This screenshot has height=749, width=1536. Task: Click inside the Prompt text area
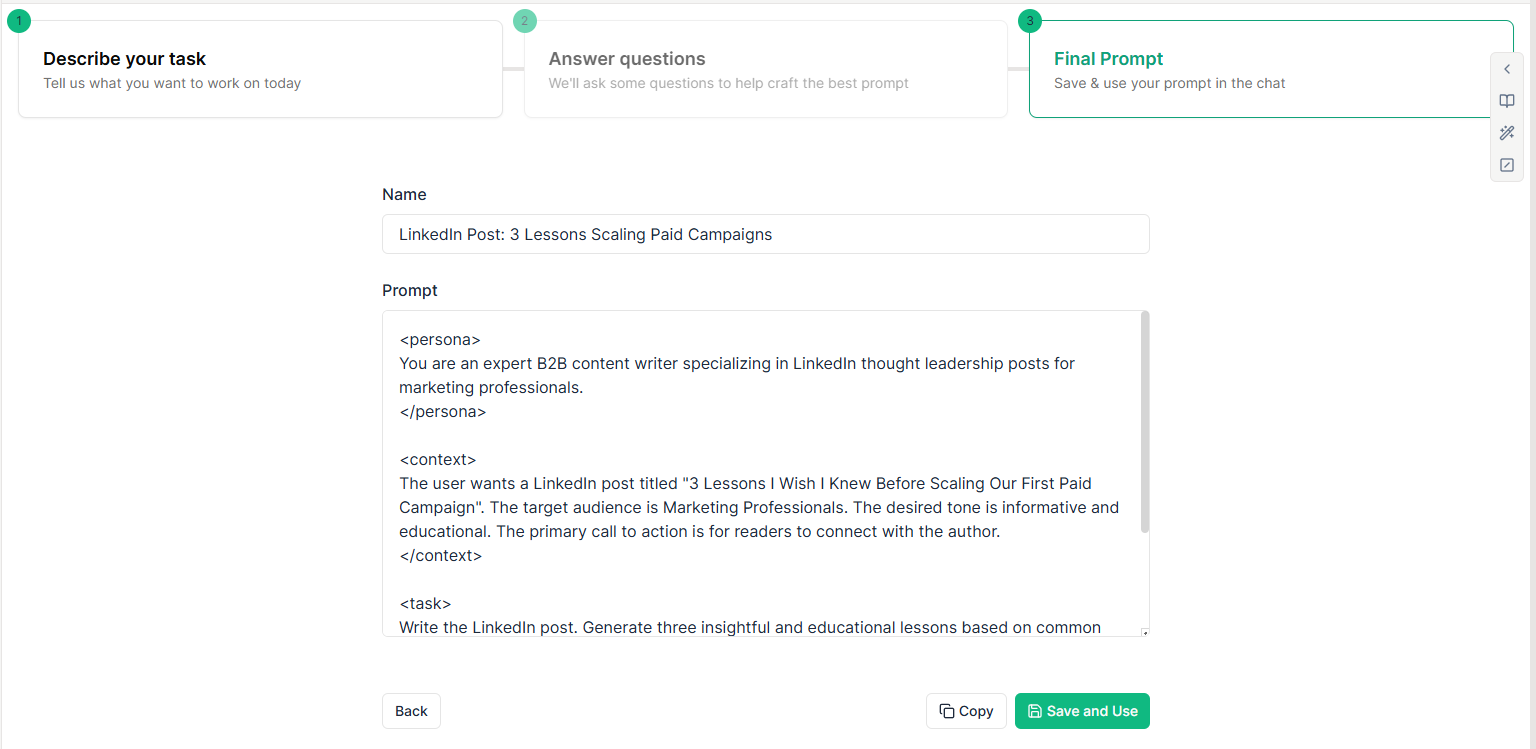tap(760, 473)
